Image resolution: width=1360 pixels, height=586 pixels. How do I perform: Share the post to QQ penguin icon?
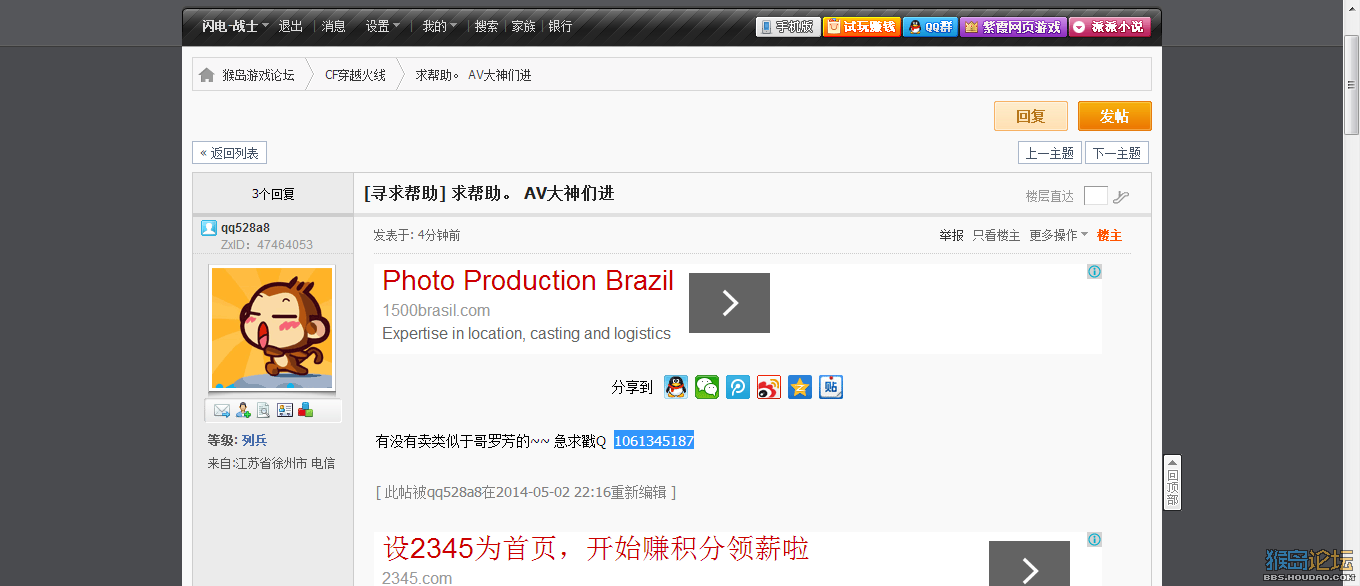[676, 387]
